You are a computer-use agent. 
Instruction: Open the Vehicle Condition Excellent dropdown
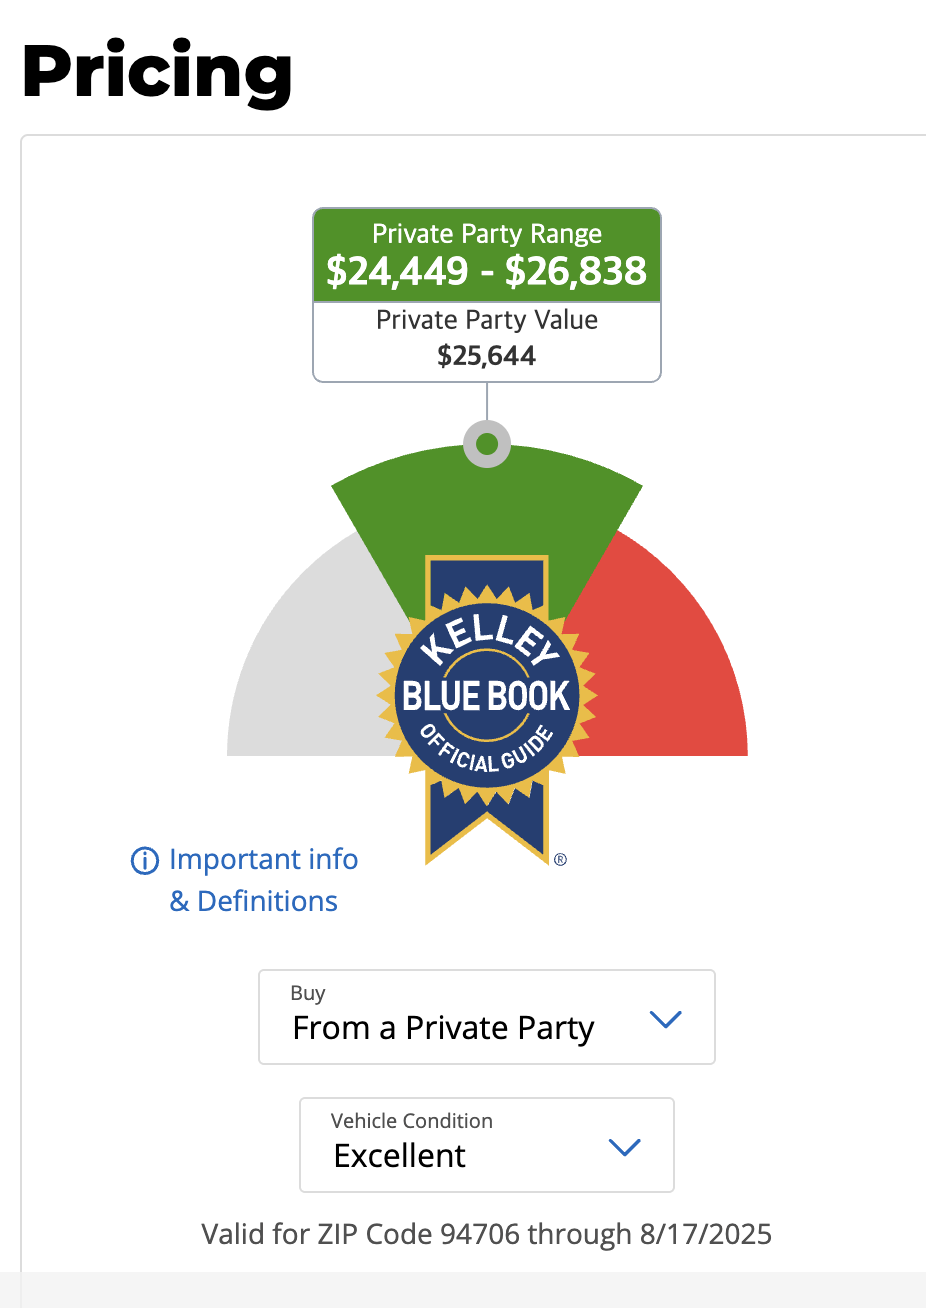[487, 1144]
